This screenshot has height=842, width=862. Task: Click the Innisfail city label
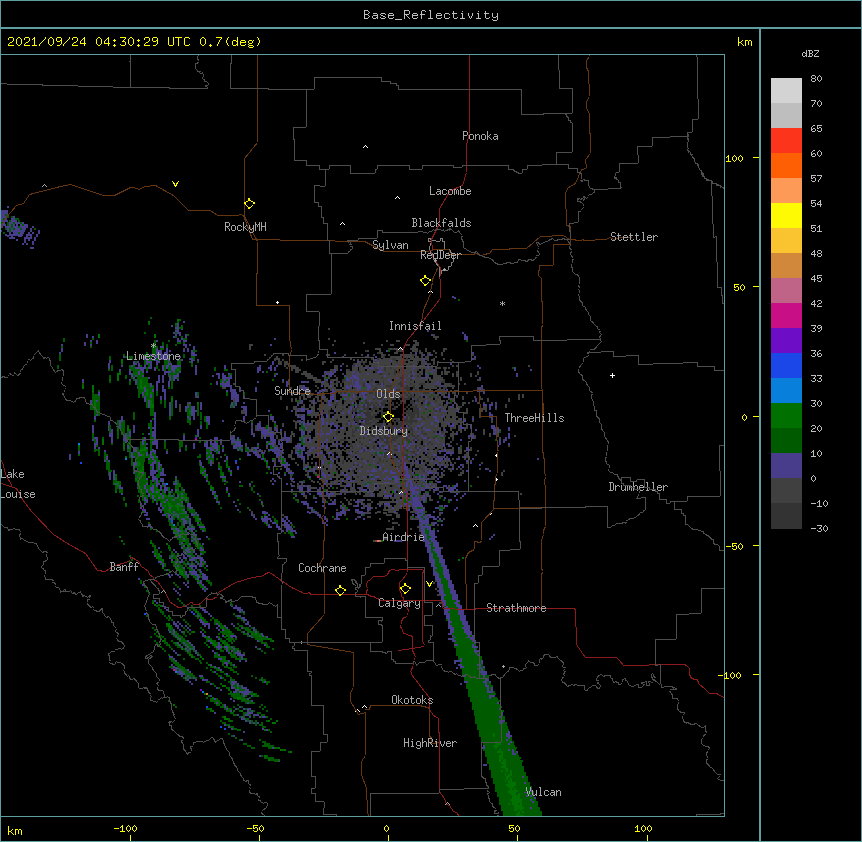pyautogui.click(x=415, y=326)
